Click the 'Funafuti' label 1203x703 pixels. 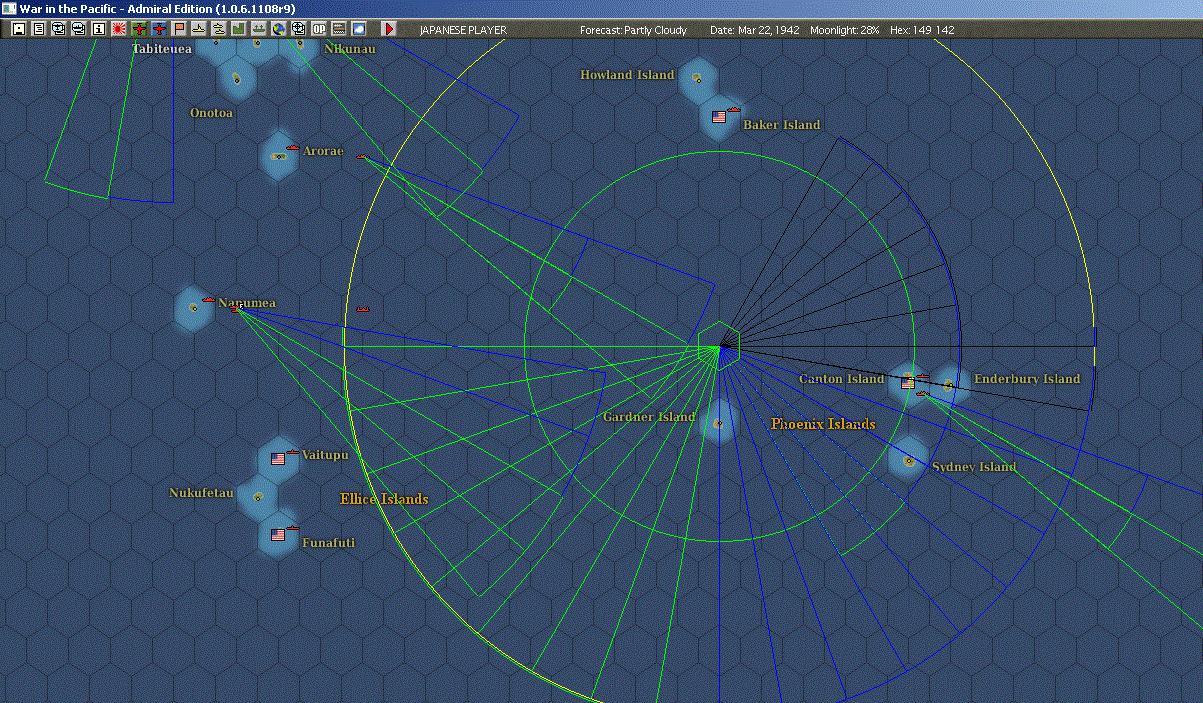328,543
